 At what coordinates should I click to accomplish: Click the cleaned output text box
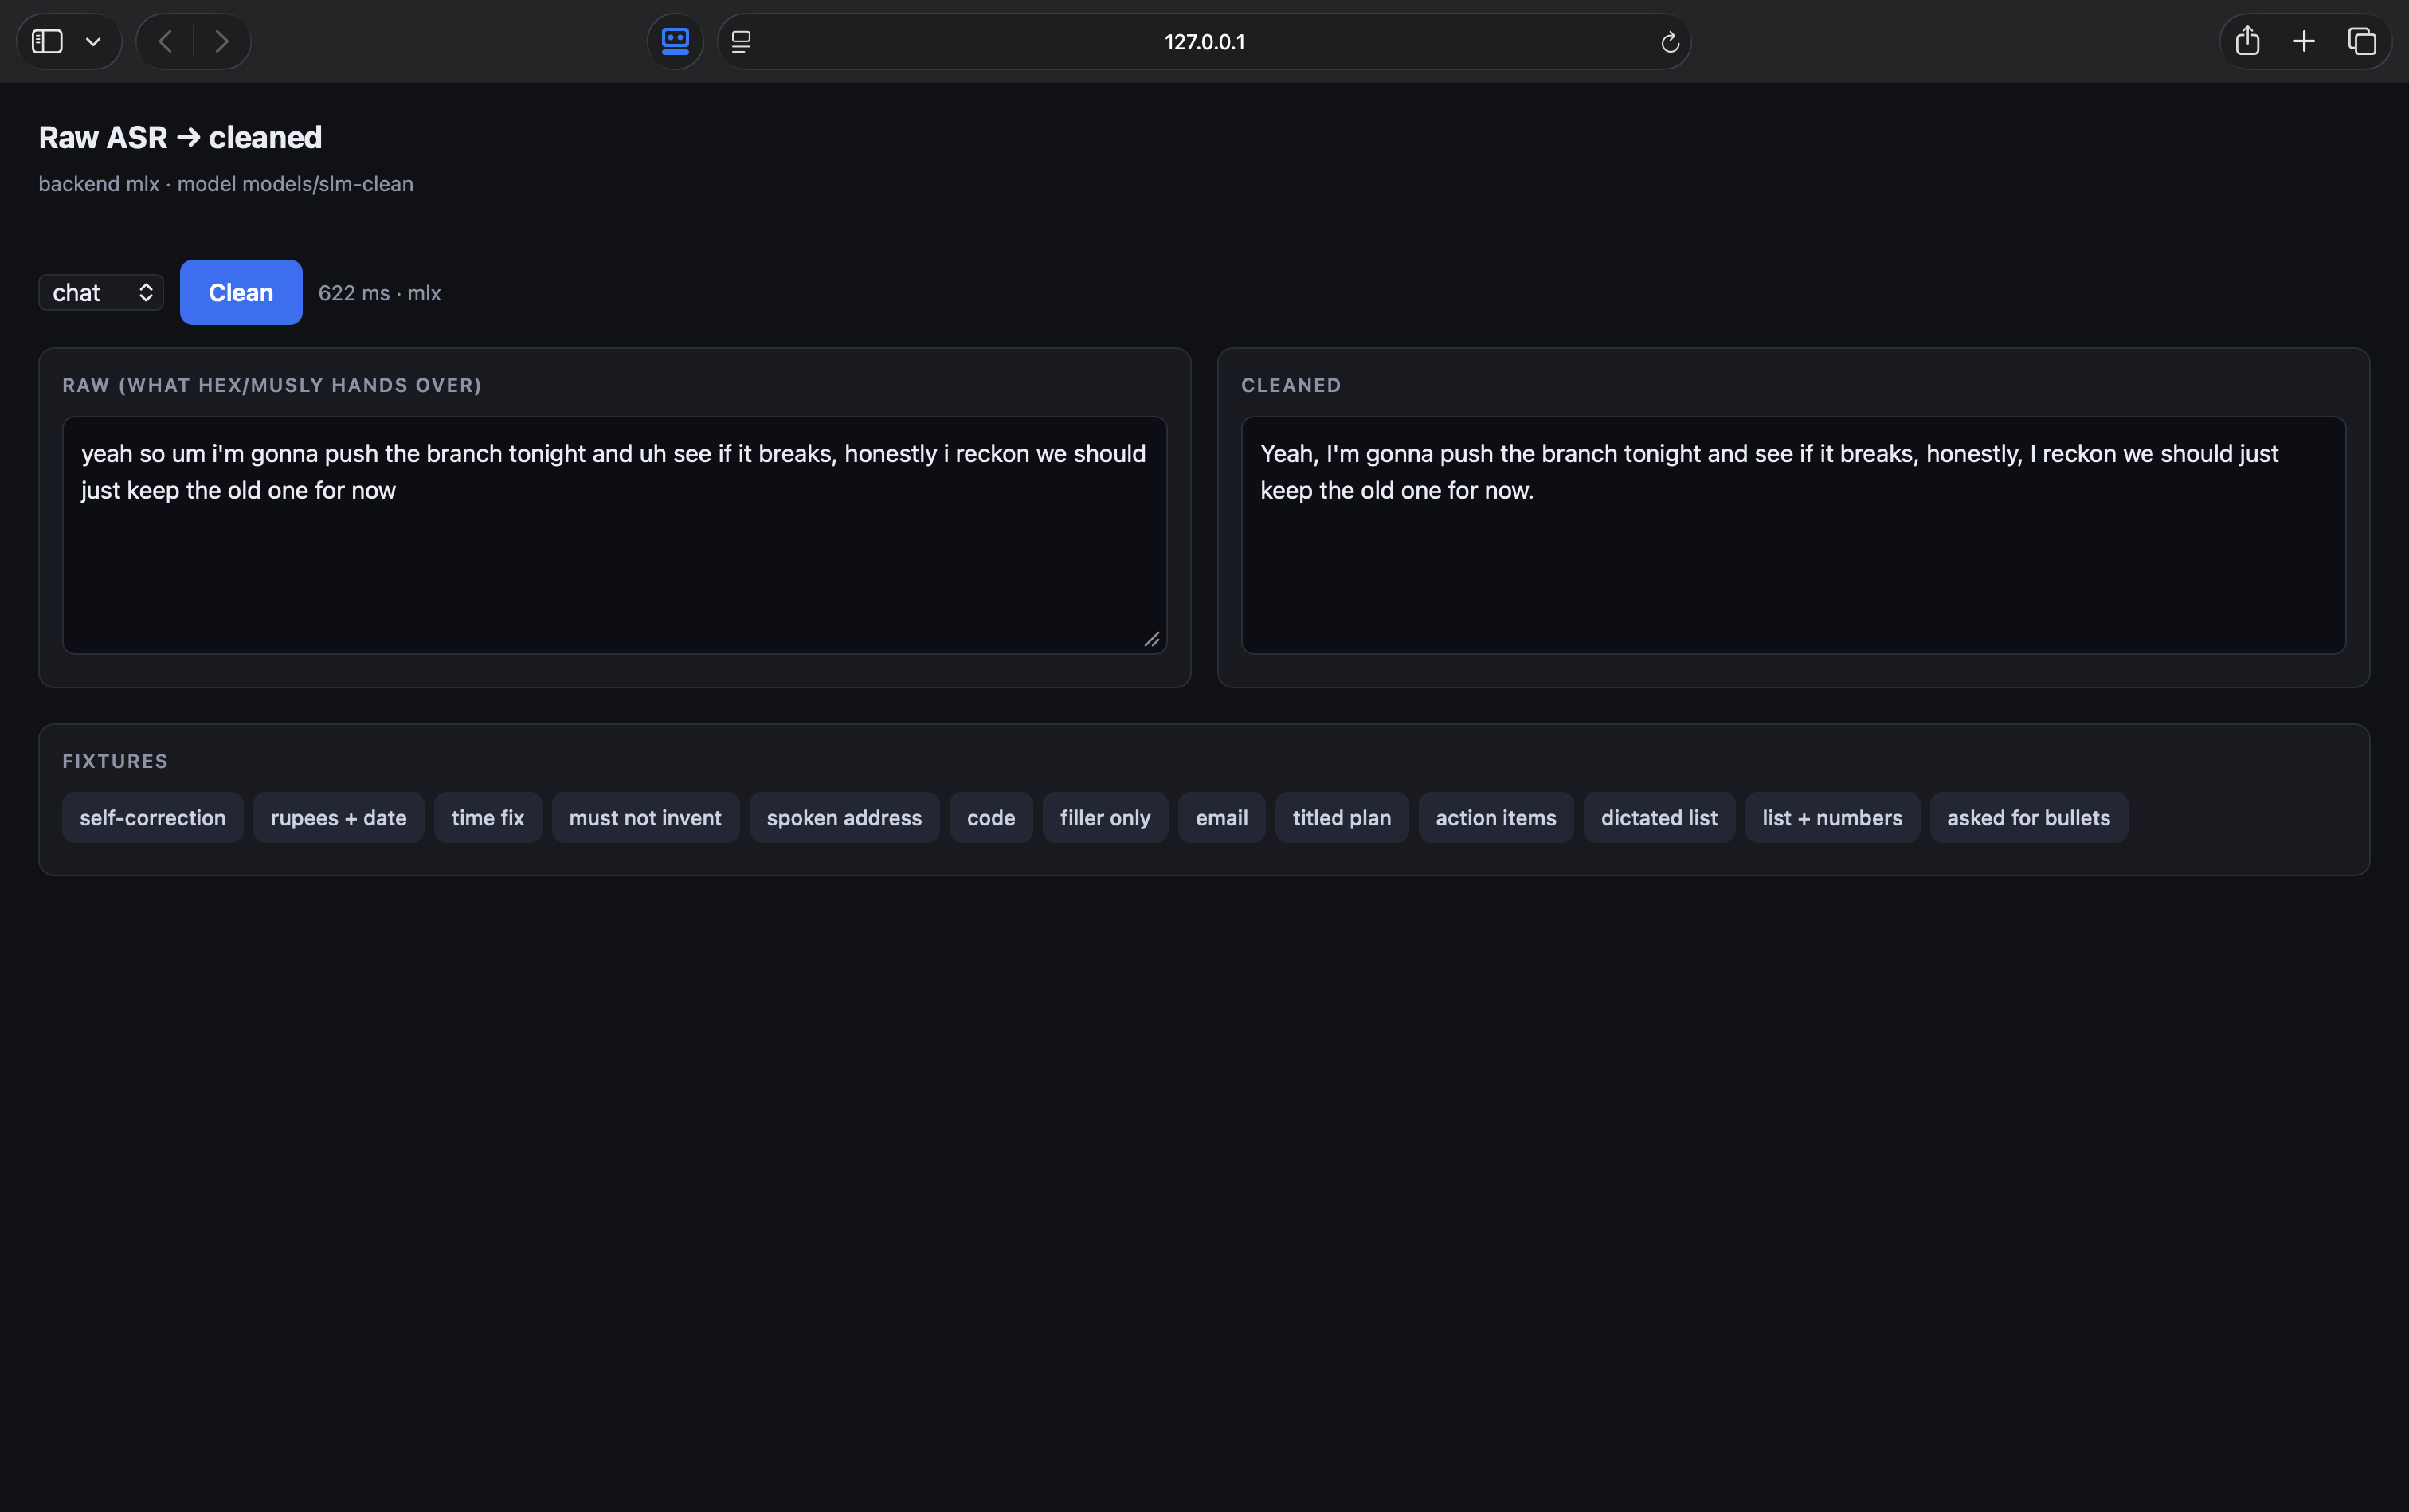tap(1793, 535)
